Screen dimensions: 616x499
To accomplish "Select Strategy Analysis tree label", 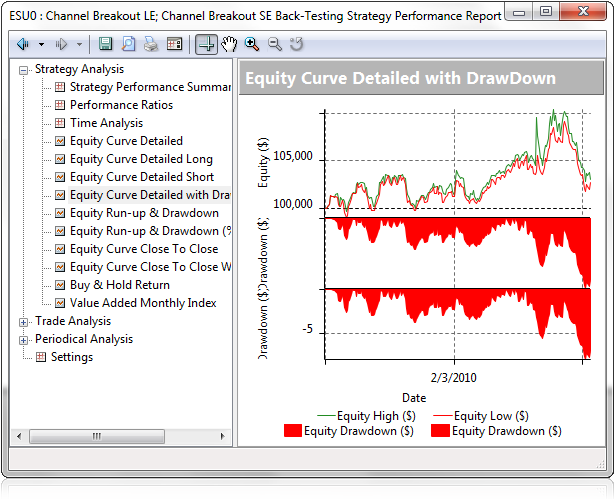I will (79, 69).
